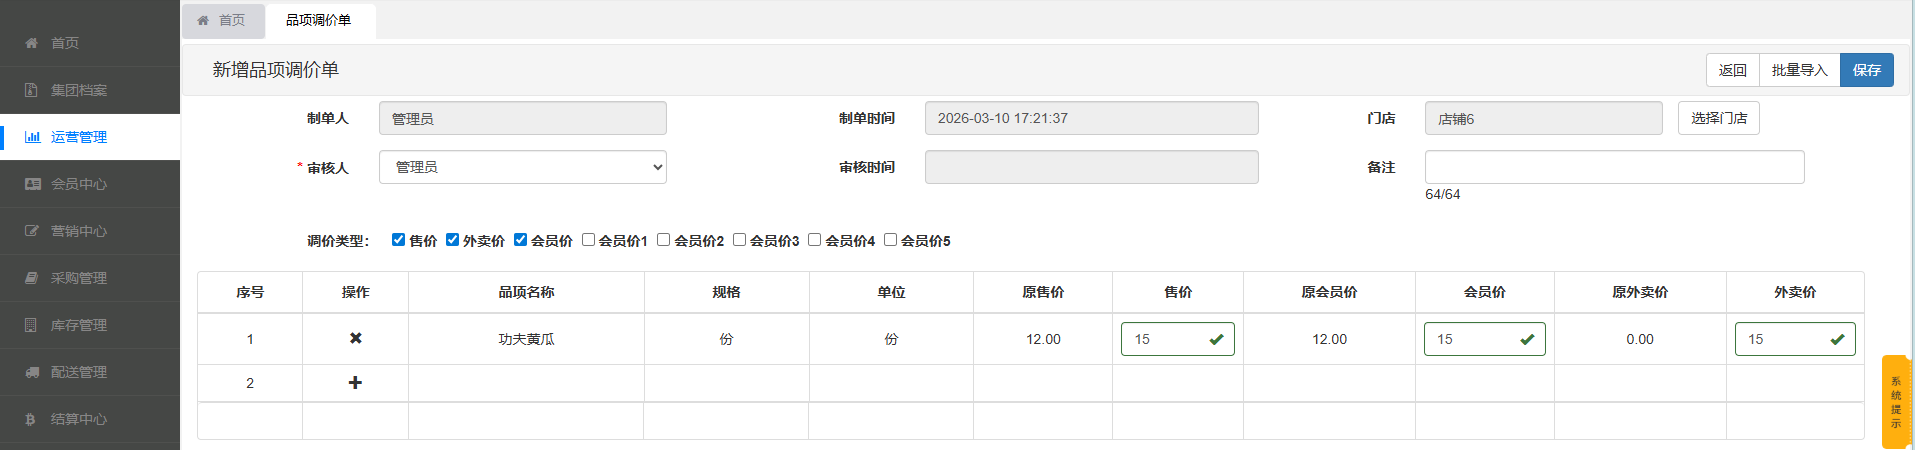Click the 选择门店 button
This screenshot has width=1915, height=450.
(1718, 118)
